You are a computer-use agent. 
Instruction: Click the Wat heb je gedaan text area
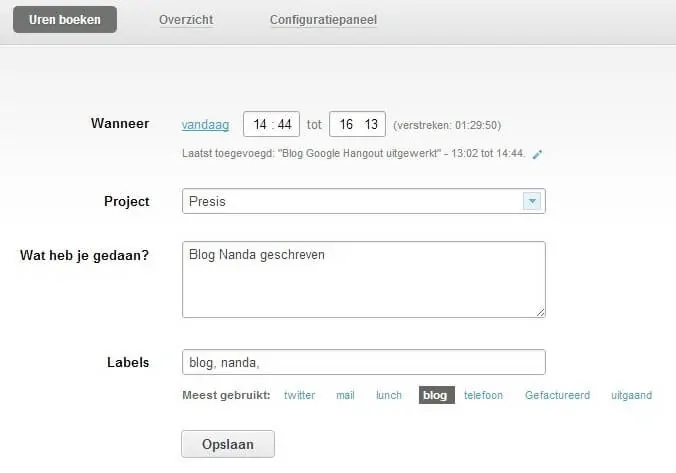[x=363, y=279]
